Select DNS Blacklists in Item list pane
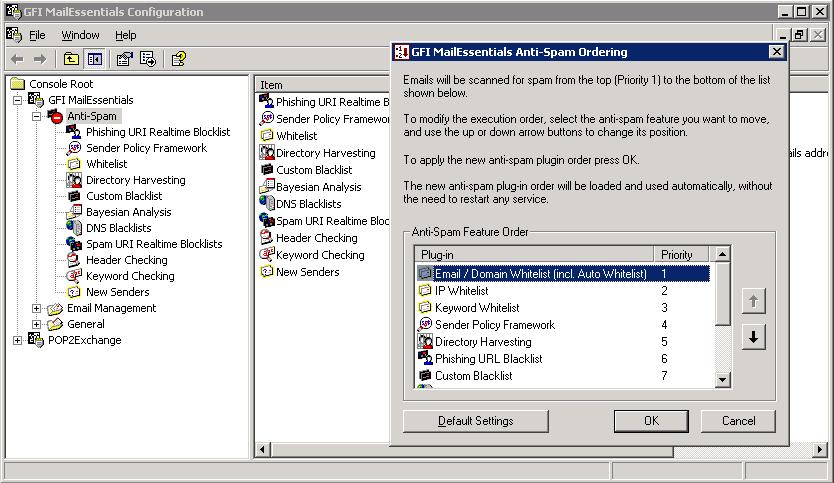 point(300,204)
